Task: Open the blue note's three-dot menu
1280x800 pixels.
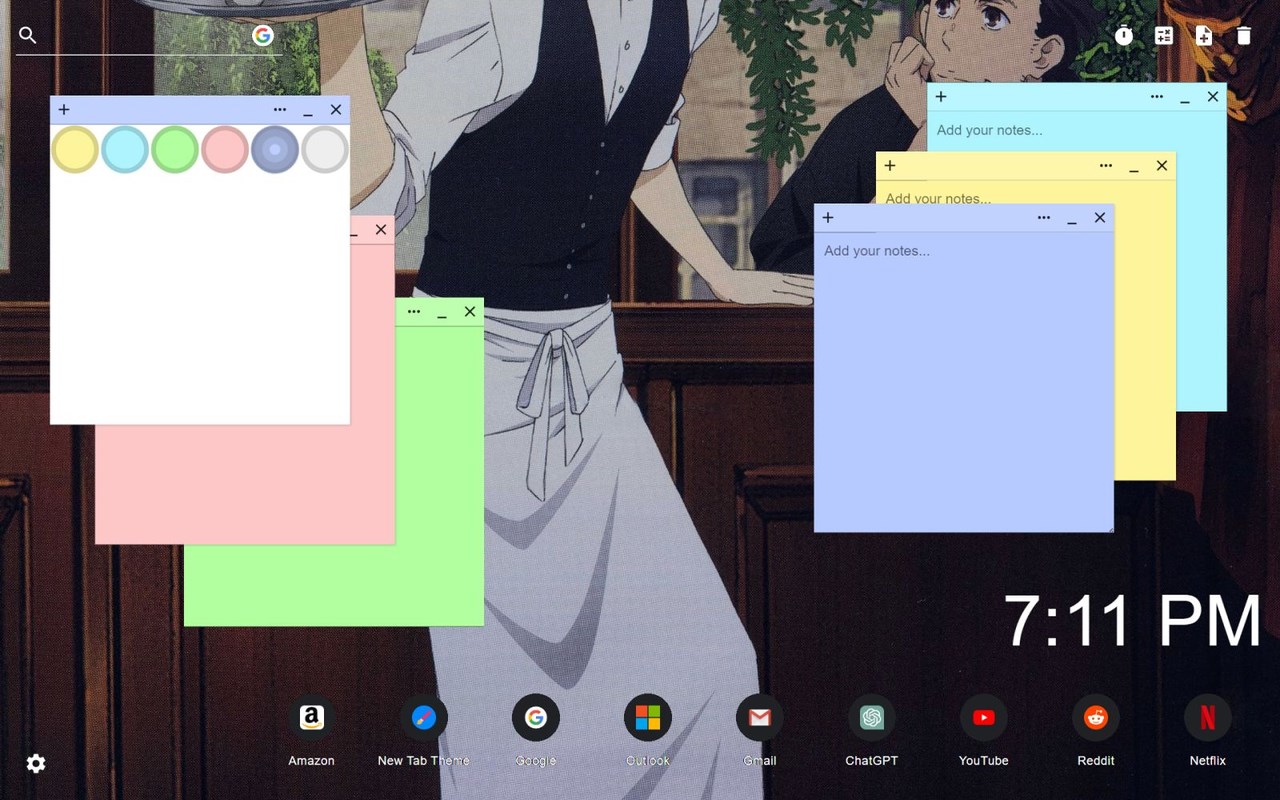Action: (1044, 218)
